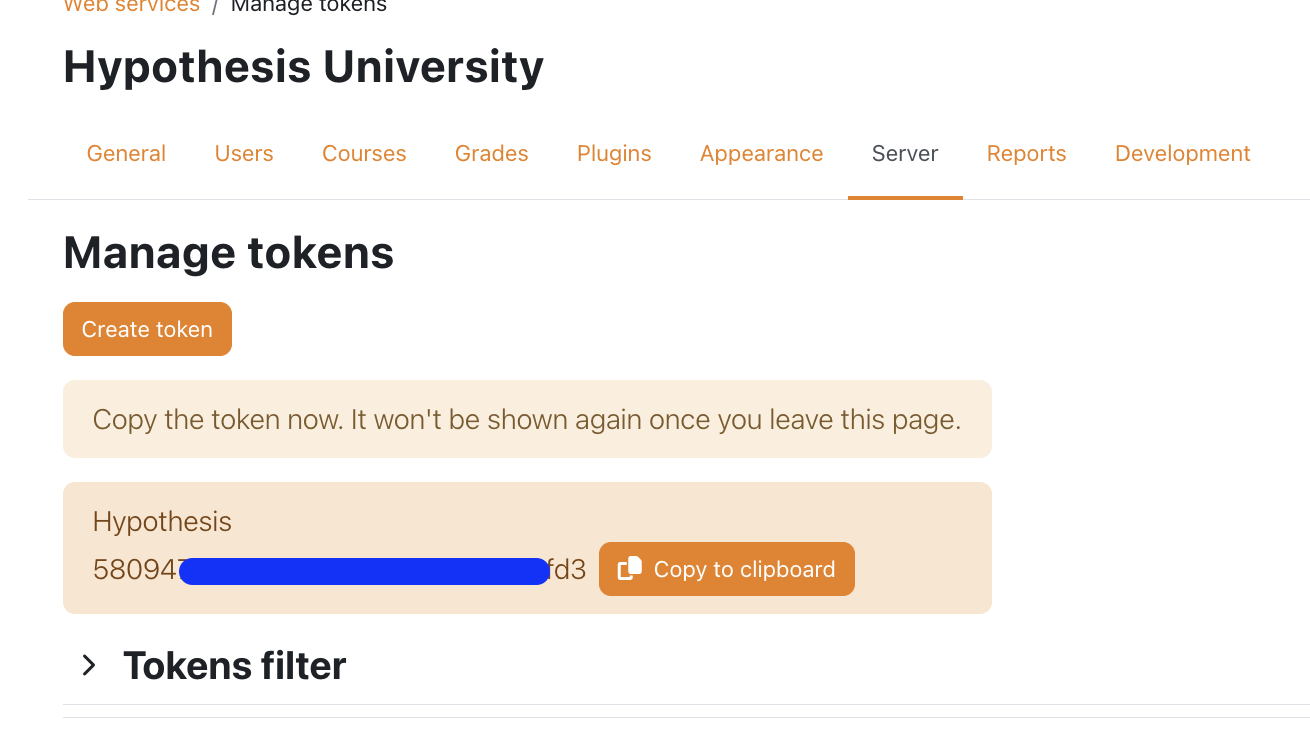Click the Hypothesis token name label
Viewport: 1310px width, 736px height.
click(162, 521)
